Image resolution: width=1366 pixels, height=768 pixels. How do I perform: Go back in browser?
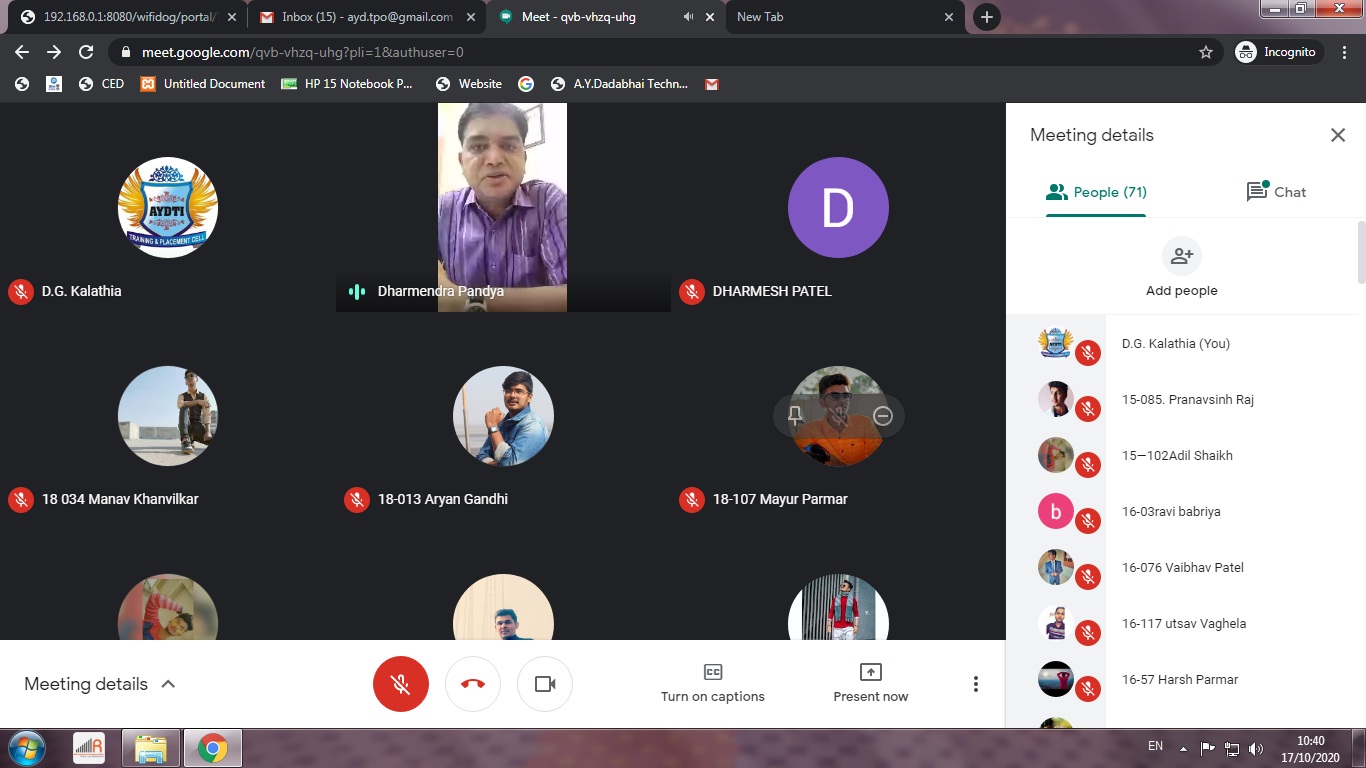point(22,52)
